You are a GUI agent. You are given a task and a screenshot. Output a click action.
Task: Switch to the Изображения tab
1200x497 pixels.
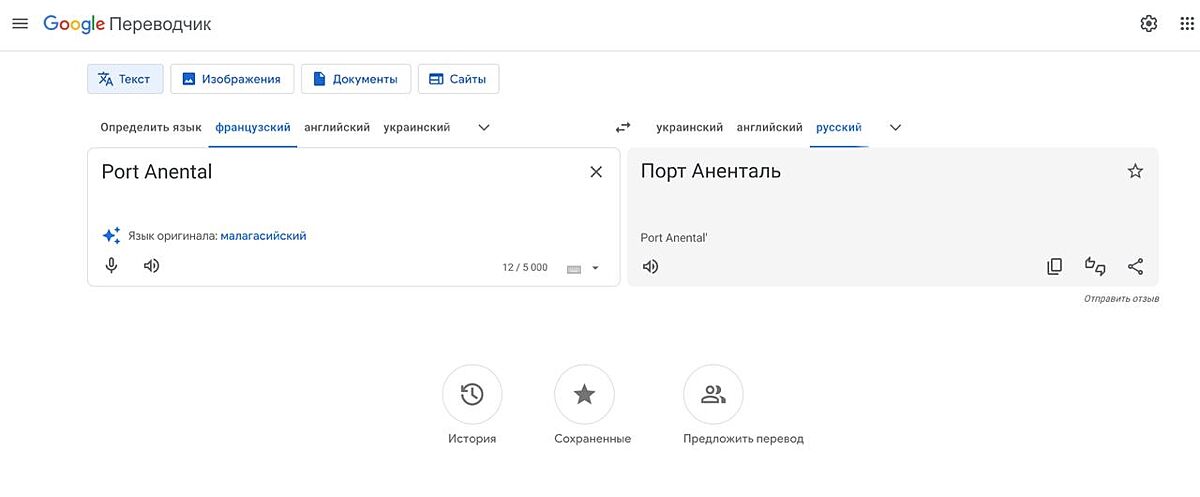coord(232,79)
